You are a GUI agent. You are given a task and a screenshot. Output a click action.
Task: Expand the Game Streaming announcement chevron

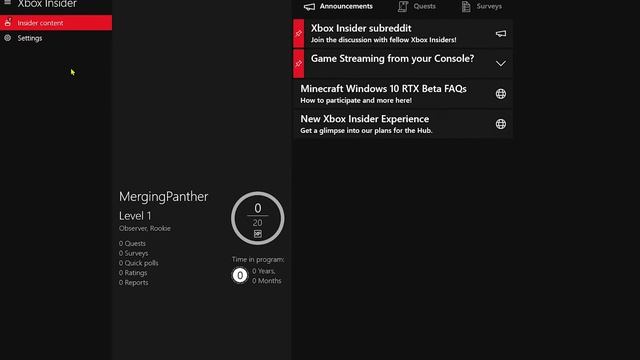point(501,64)
